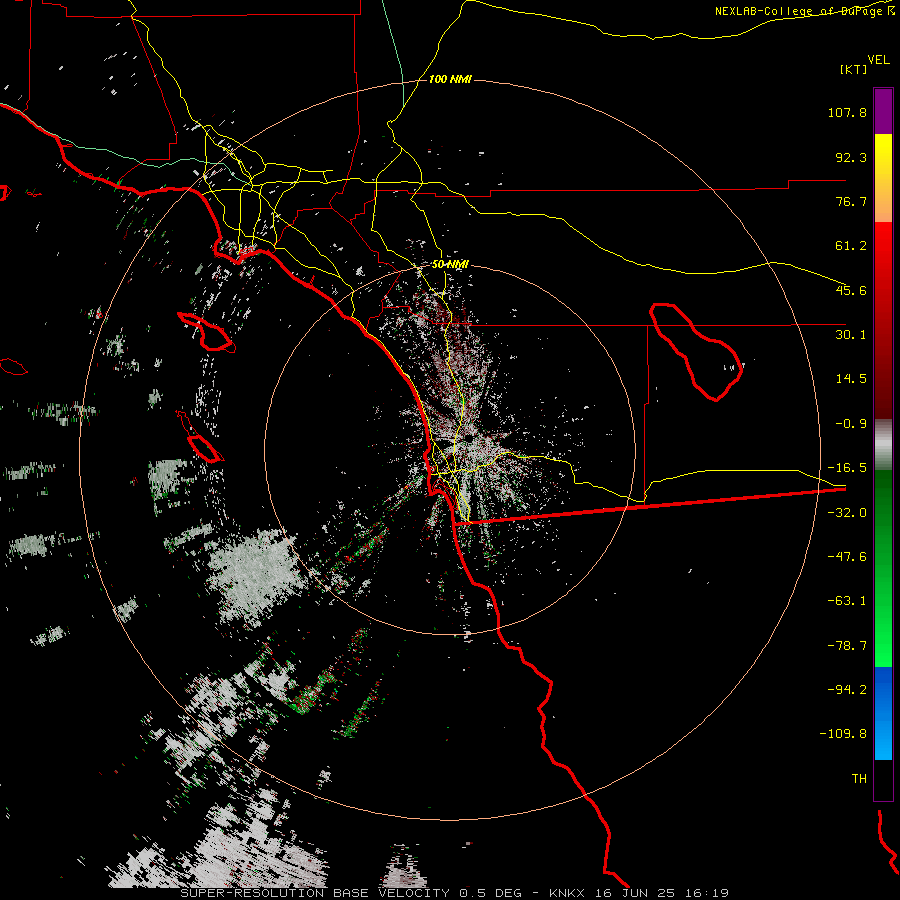Click the NEXLAB-College of DuPage credit text

(x=805, y=11)
